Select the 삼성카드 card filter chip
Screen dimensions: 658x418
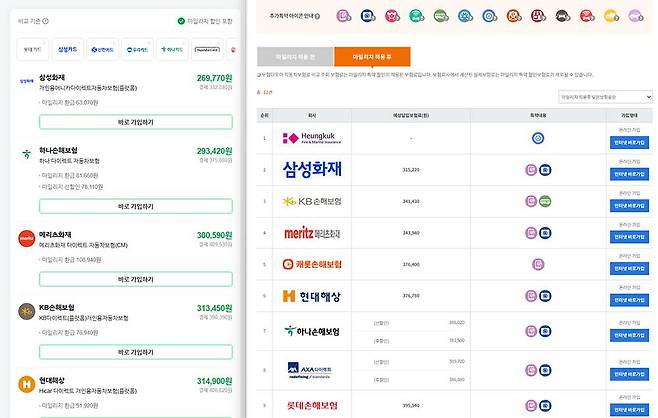click(x=68, y=50)
